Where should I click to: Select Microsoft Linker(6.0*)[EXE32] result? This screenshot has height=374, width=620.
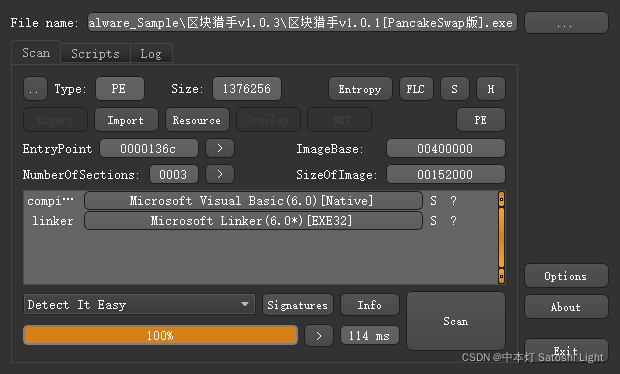click(253, 221)
